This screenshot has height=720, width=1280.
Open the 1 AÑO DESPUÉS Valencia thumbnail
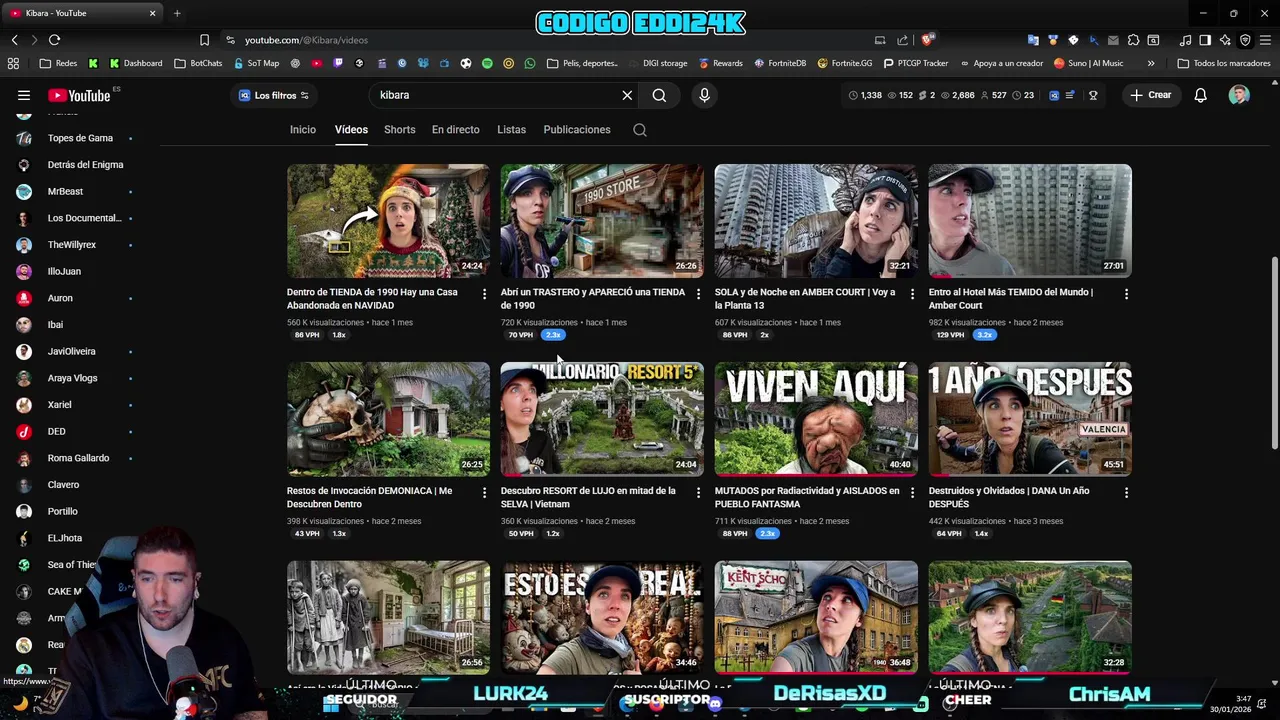pyautogui.click(x=1030, y=418)
